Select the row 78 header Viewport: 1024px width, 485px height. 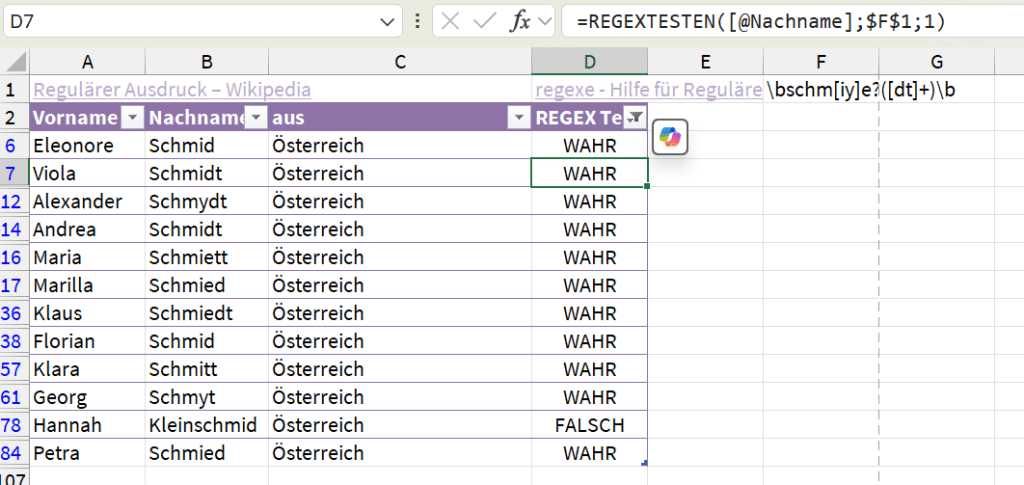(x=14, y=425)
